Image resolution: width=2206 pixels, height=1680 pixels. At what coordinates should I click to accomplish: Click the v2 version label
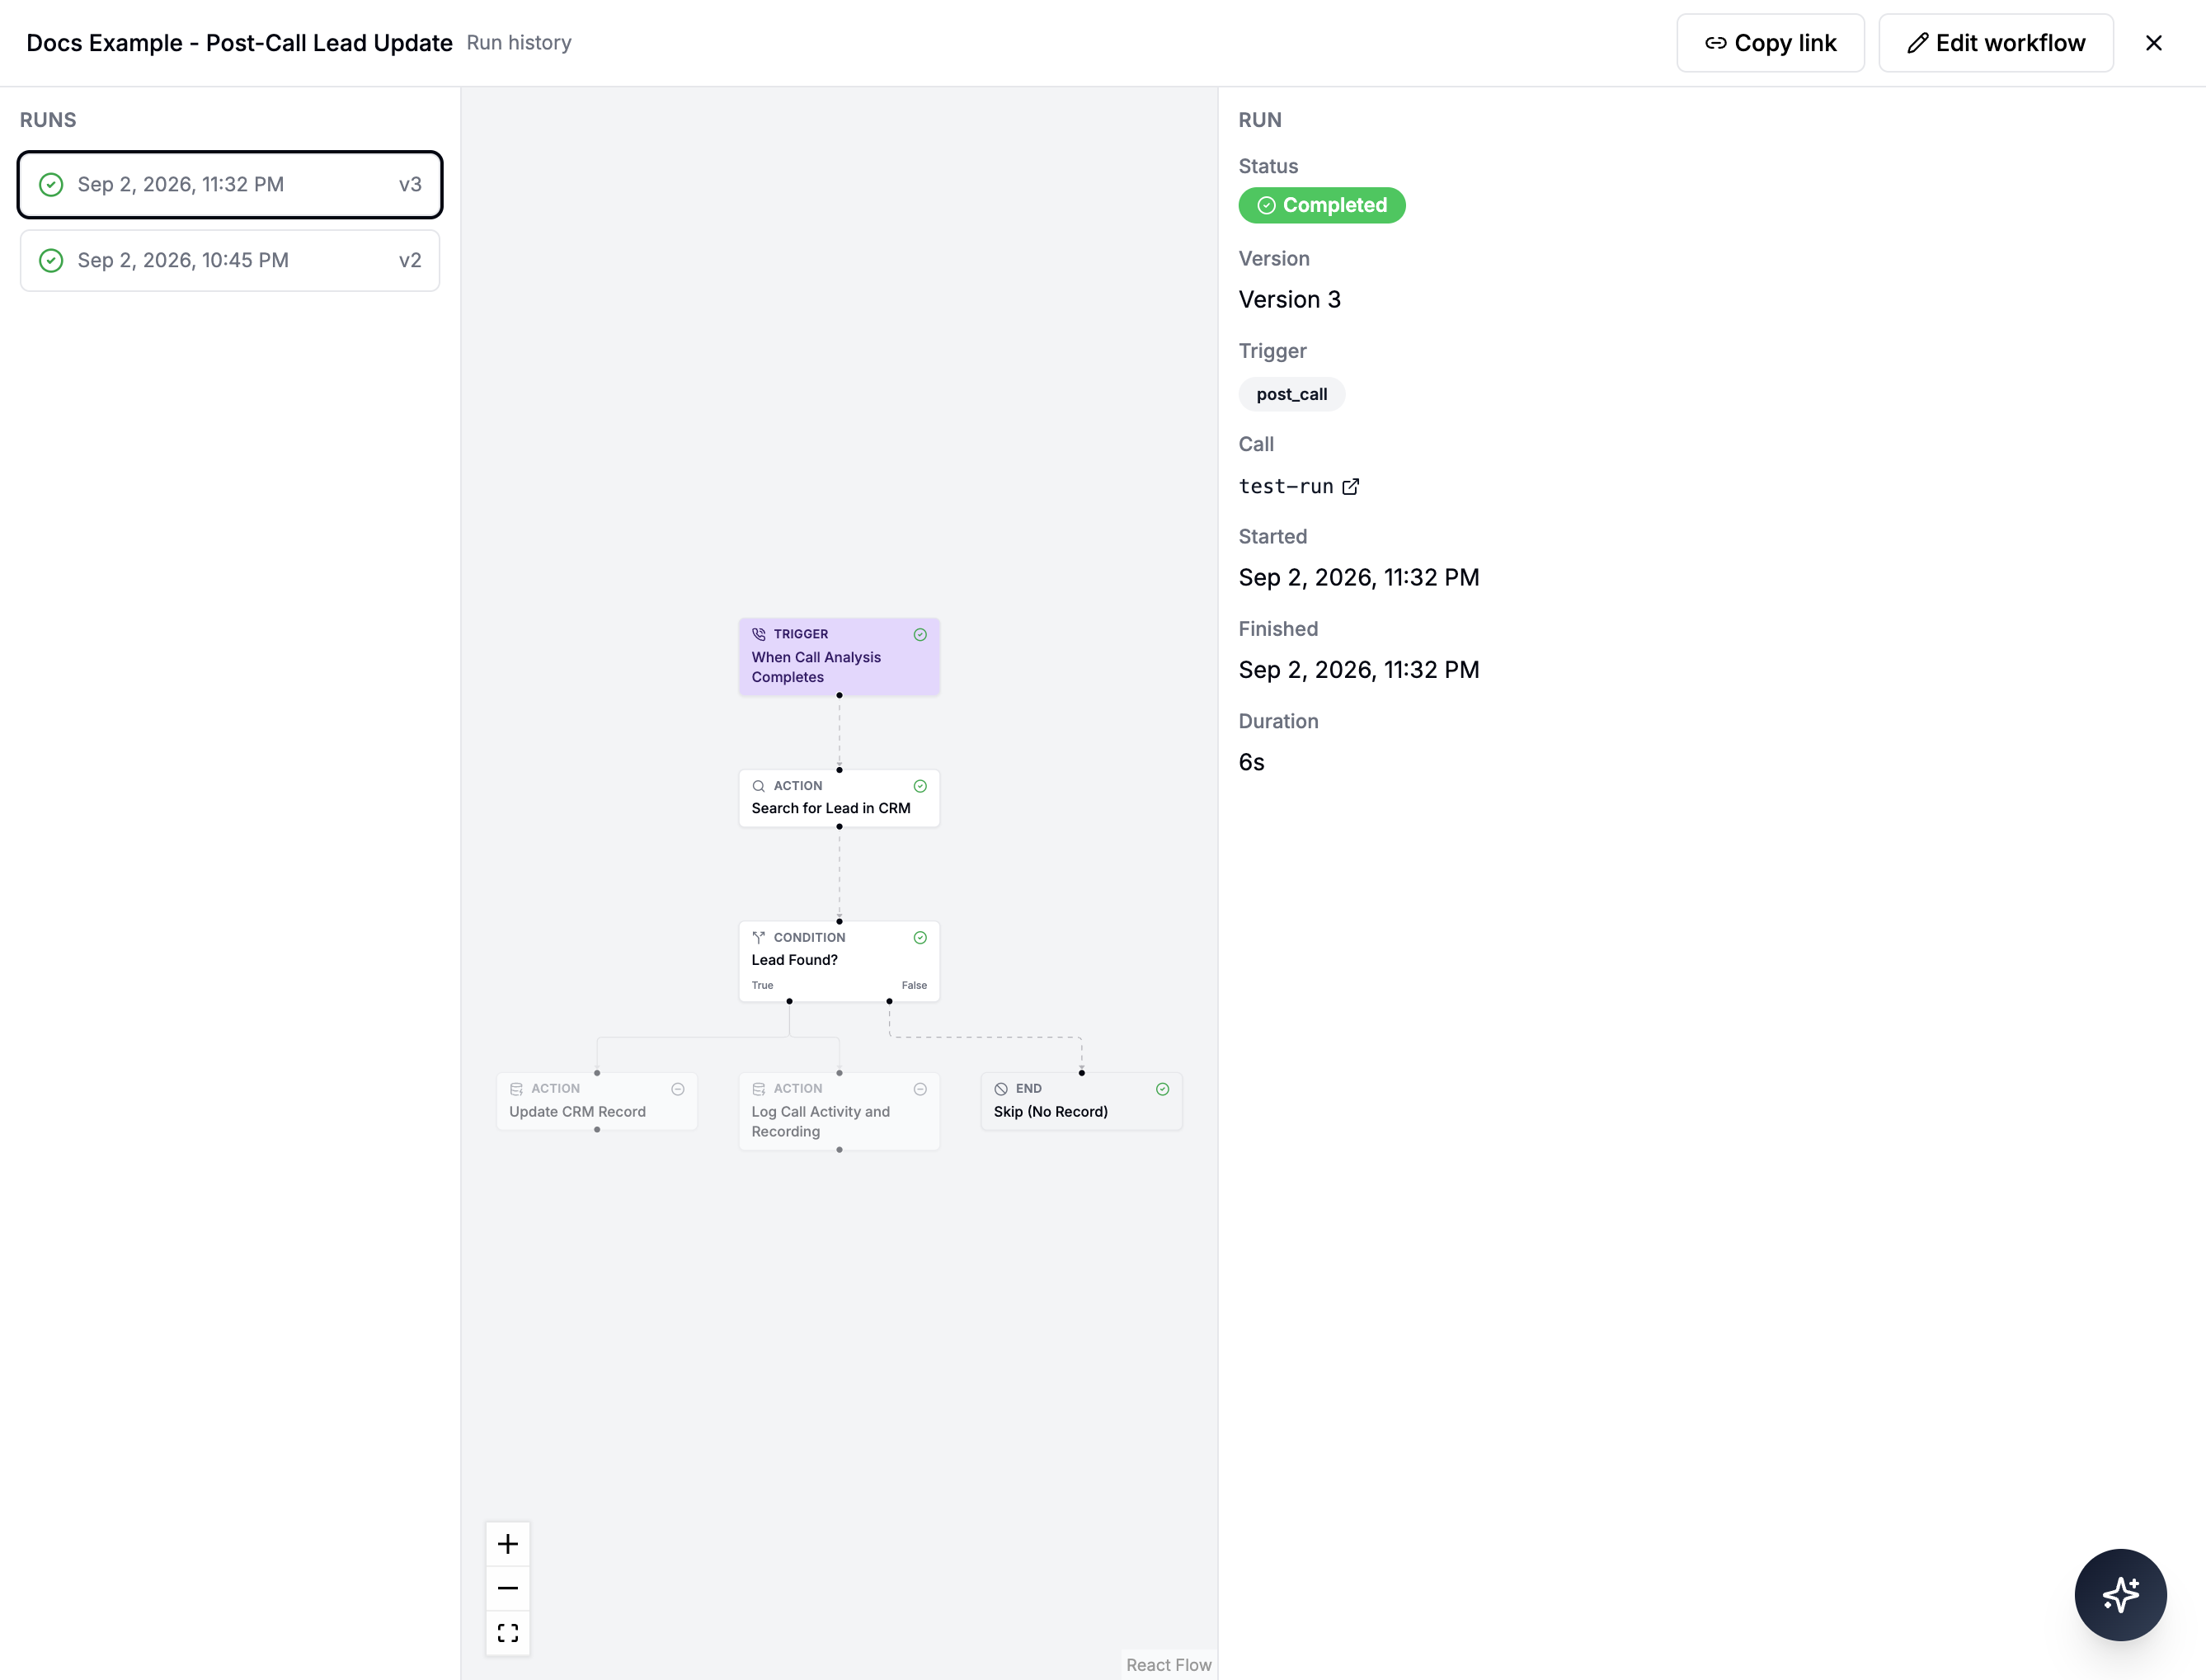(410, 261)
